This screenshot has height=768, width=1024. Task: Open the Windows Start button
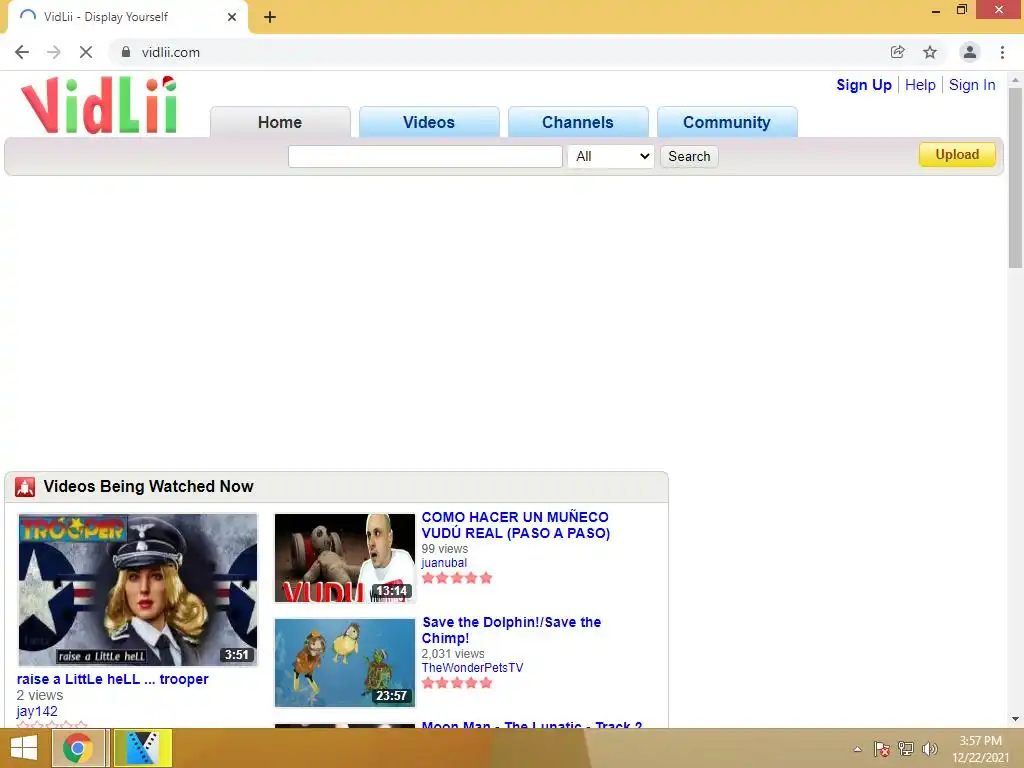click(x=24, y=748)
